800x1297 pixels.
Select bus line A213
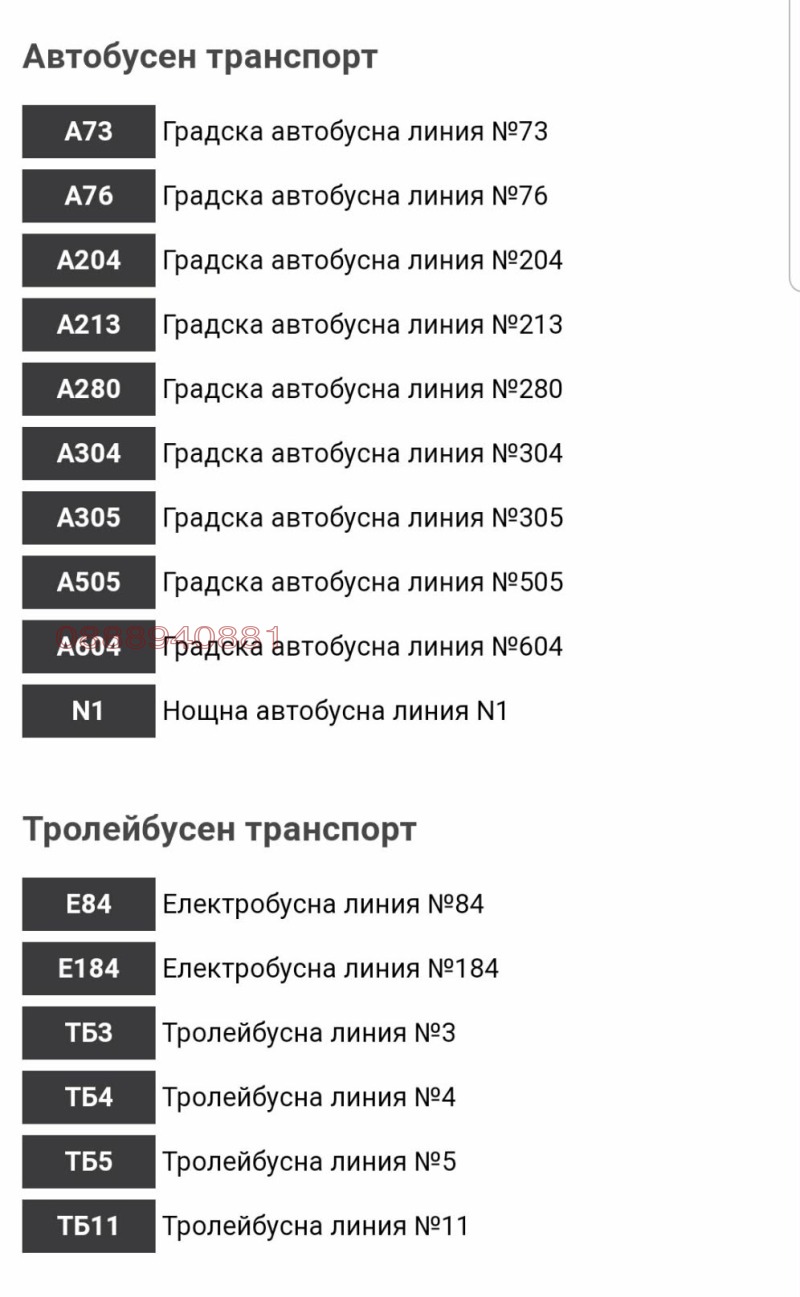pyautogui.click(x=88, y=324)
